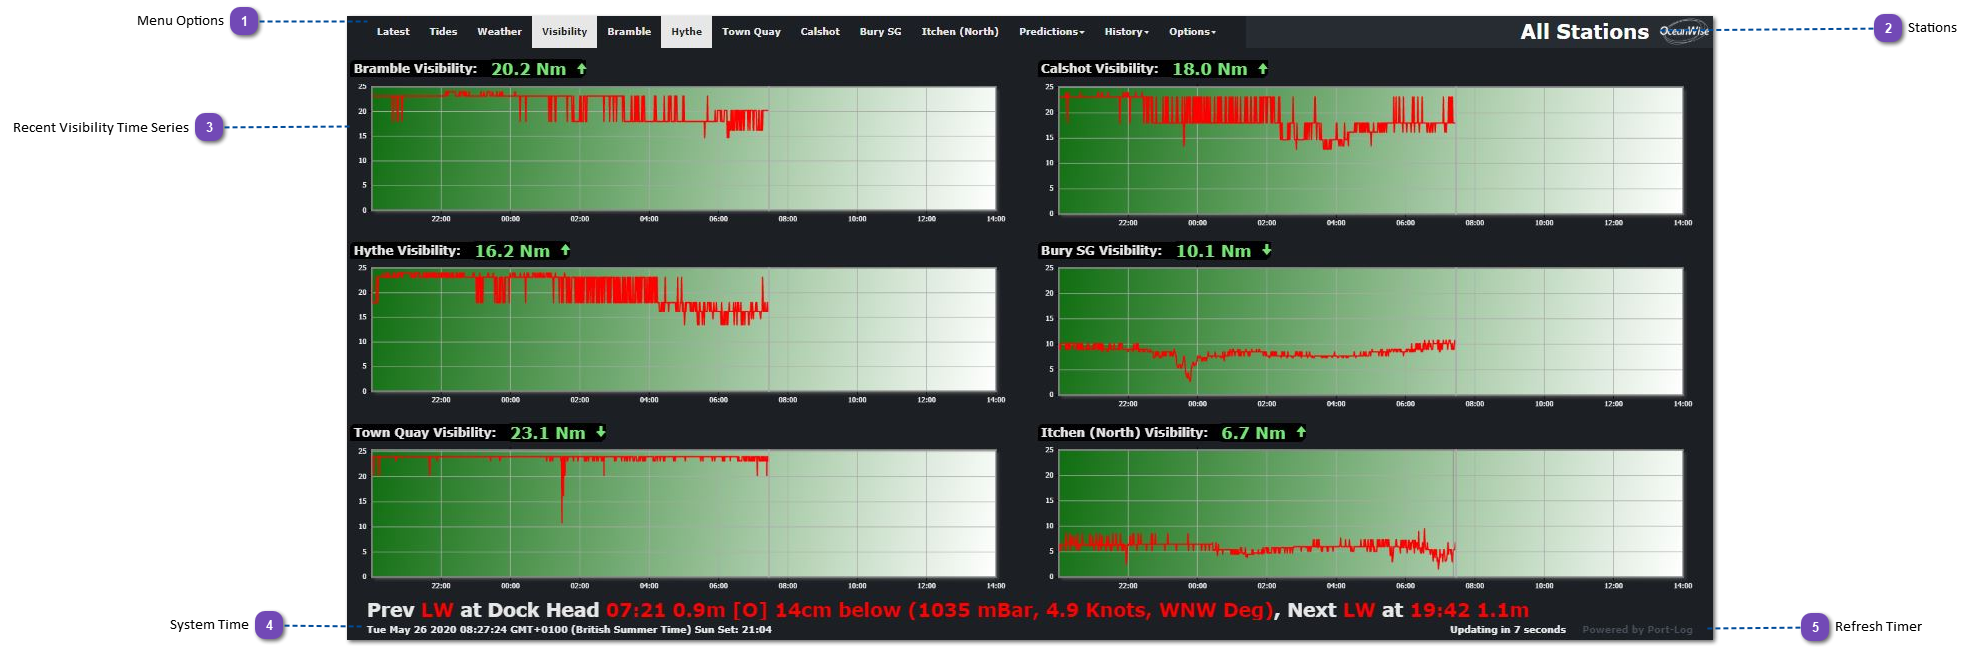Open the History dropdown menu

(1126, 32)
